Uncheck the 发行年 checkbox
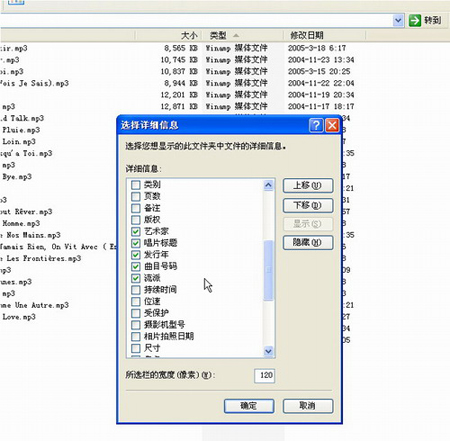The width and height of the screenshot is (450, 441). [136, 255]
